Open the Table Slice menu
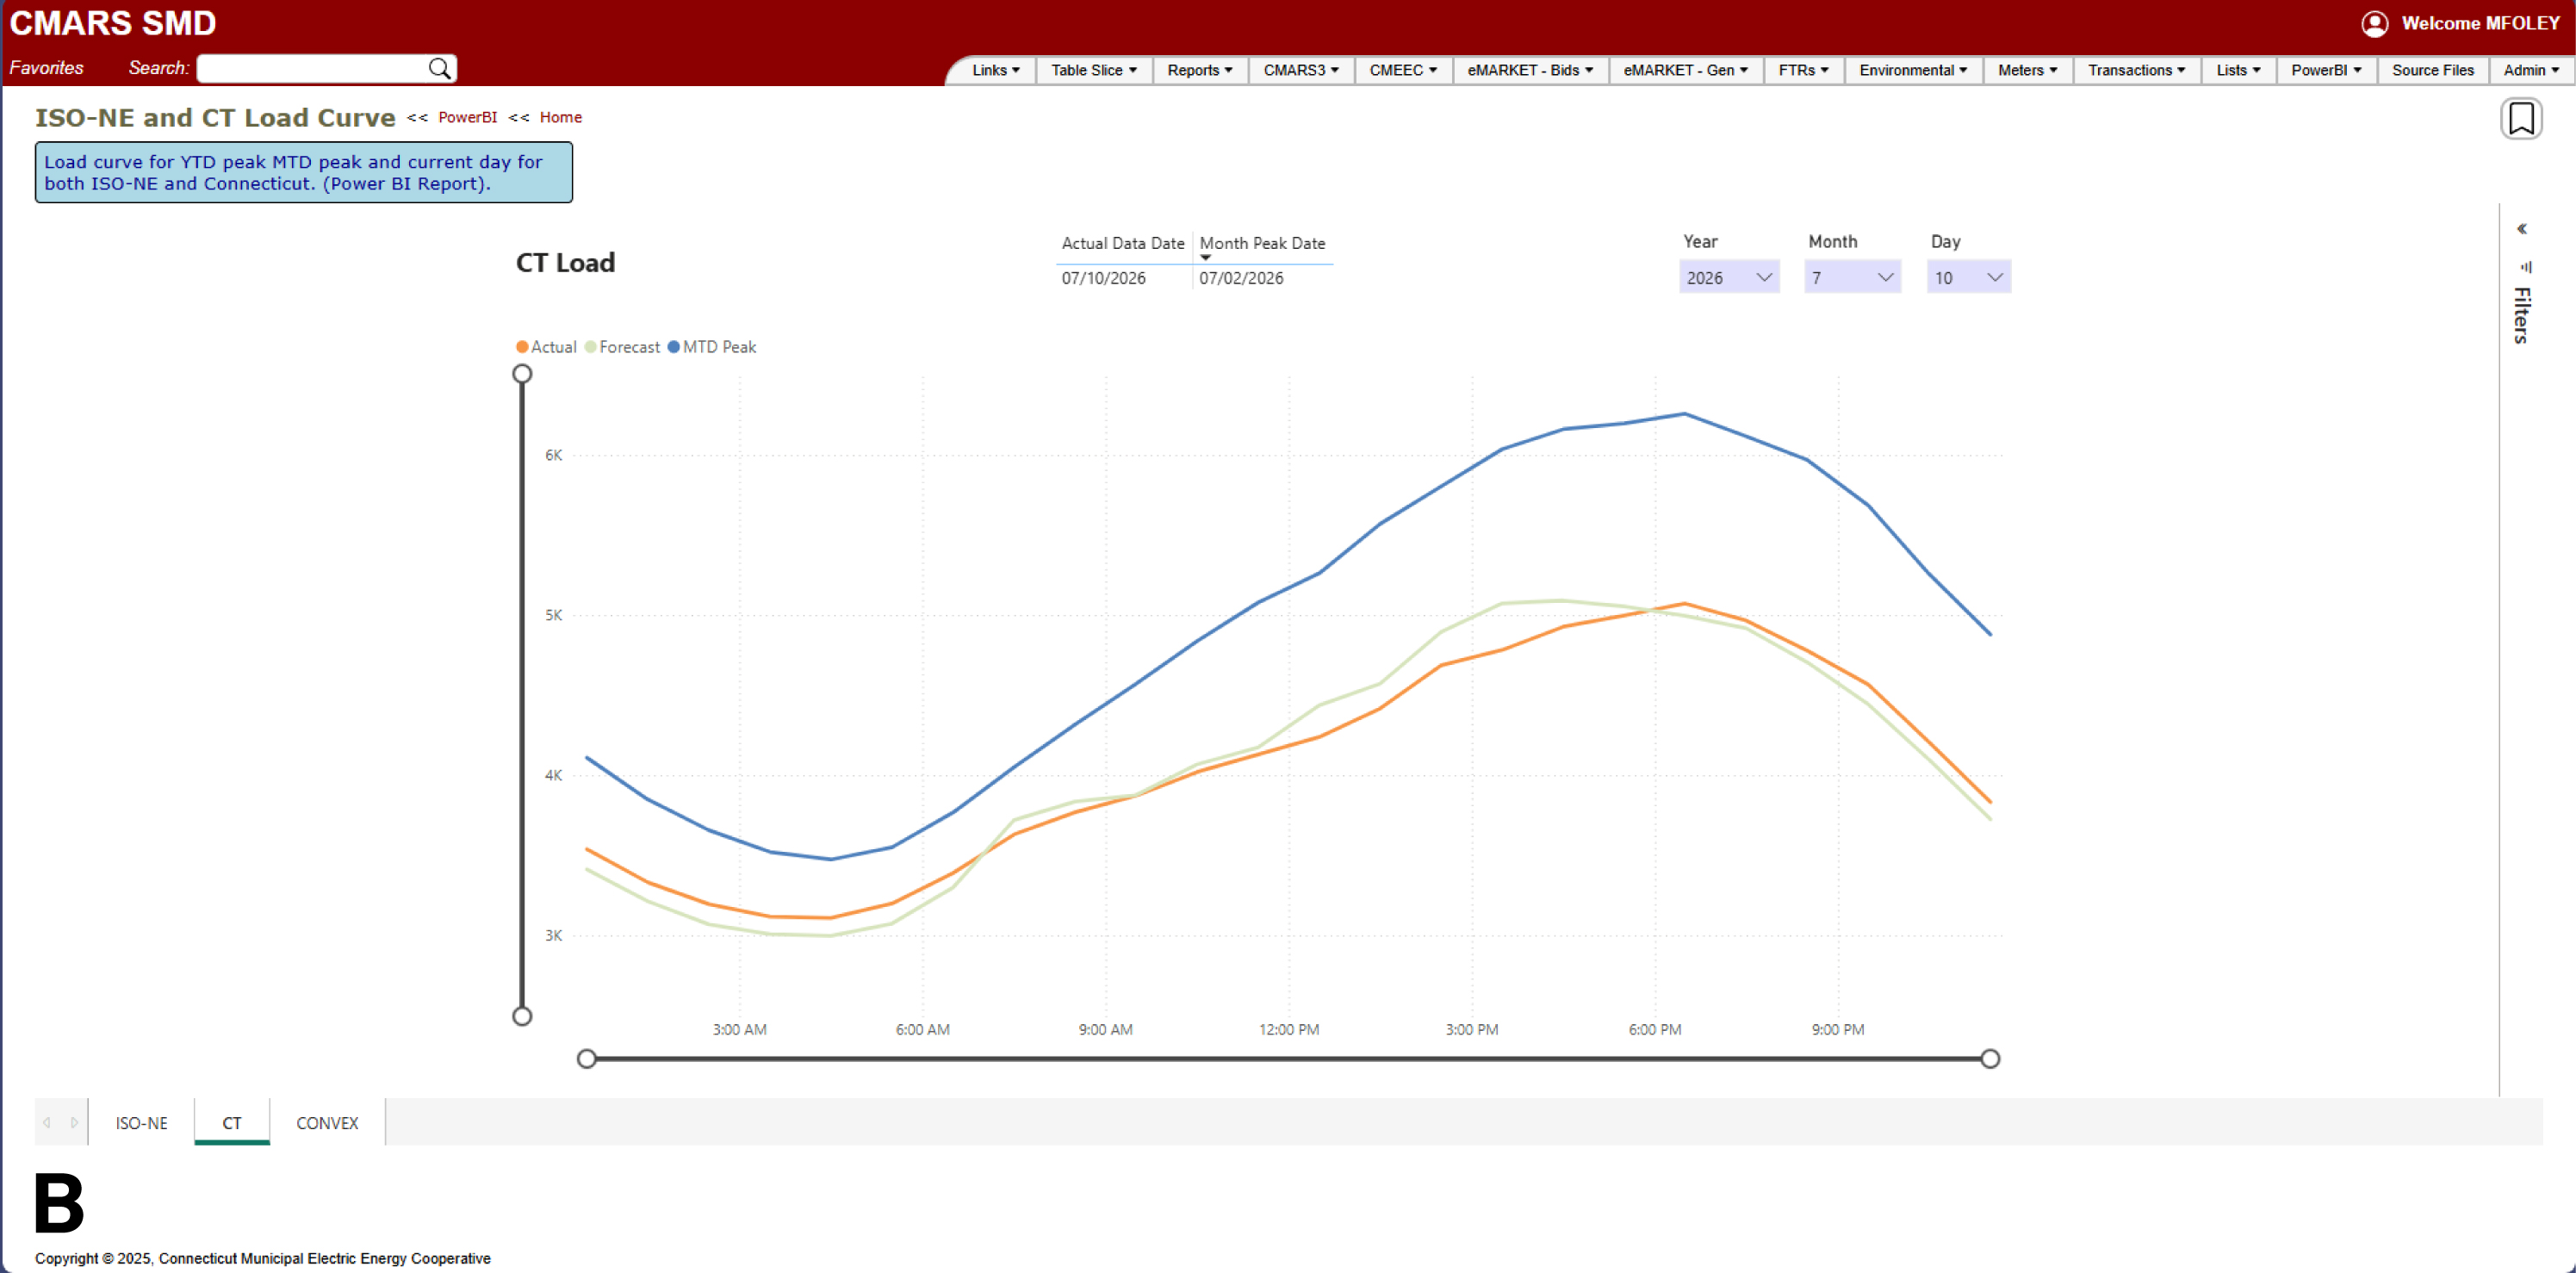Viewport: 2576px width, 1273px height. 1093,70
